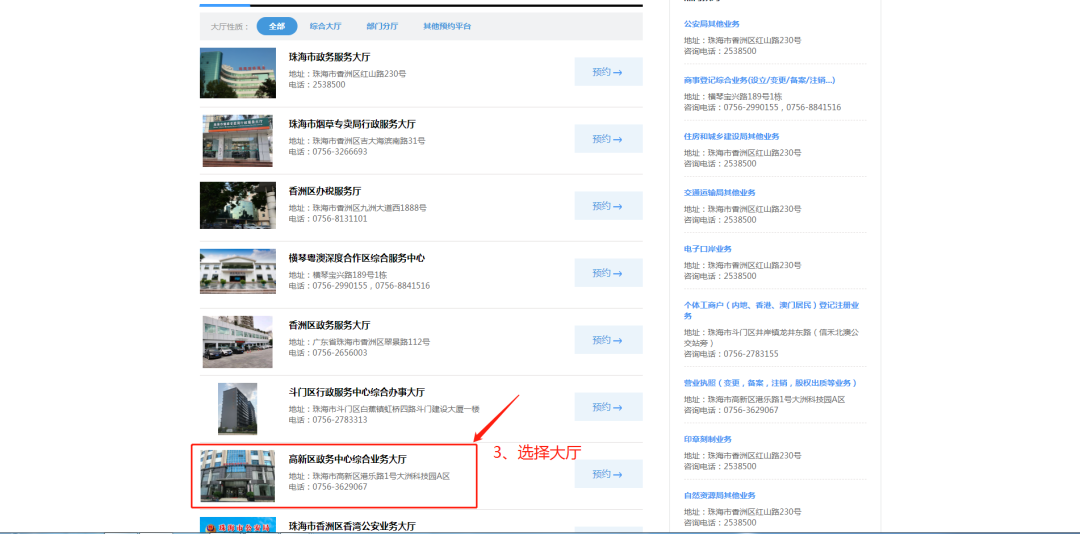Open sidebar link 公安局其他业务
The image size is (1080, 534).
coord(712,24)
